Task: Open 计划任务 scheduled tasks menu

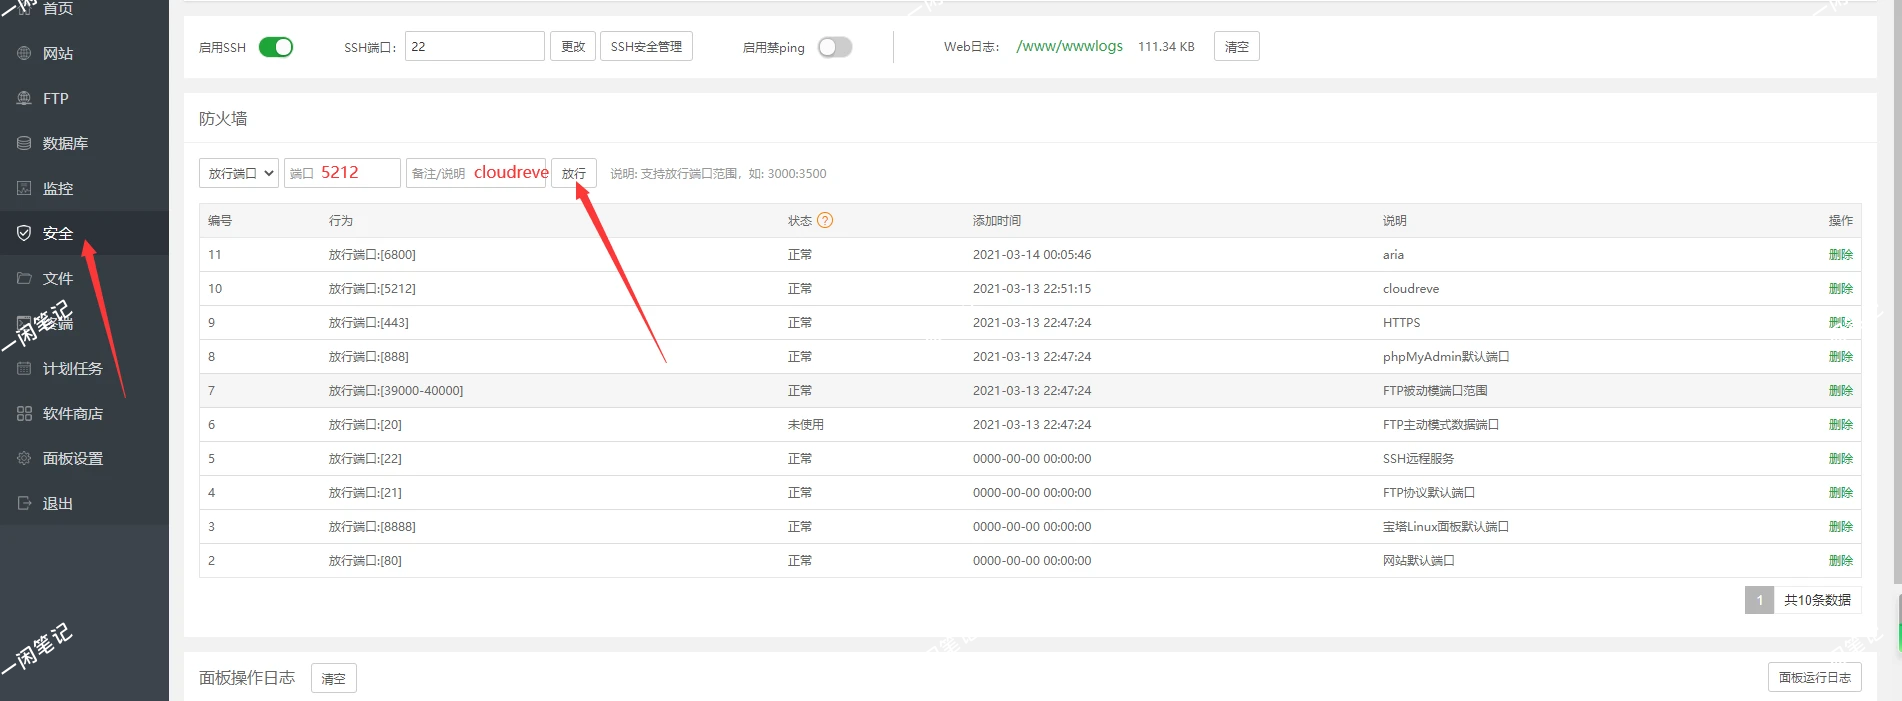Action: 72,369
